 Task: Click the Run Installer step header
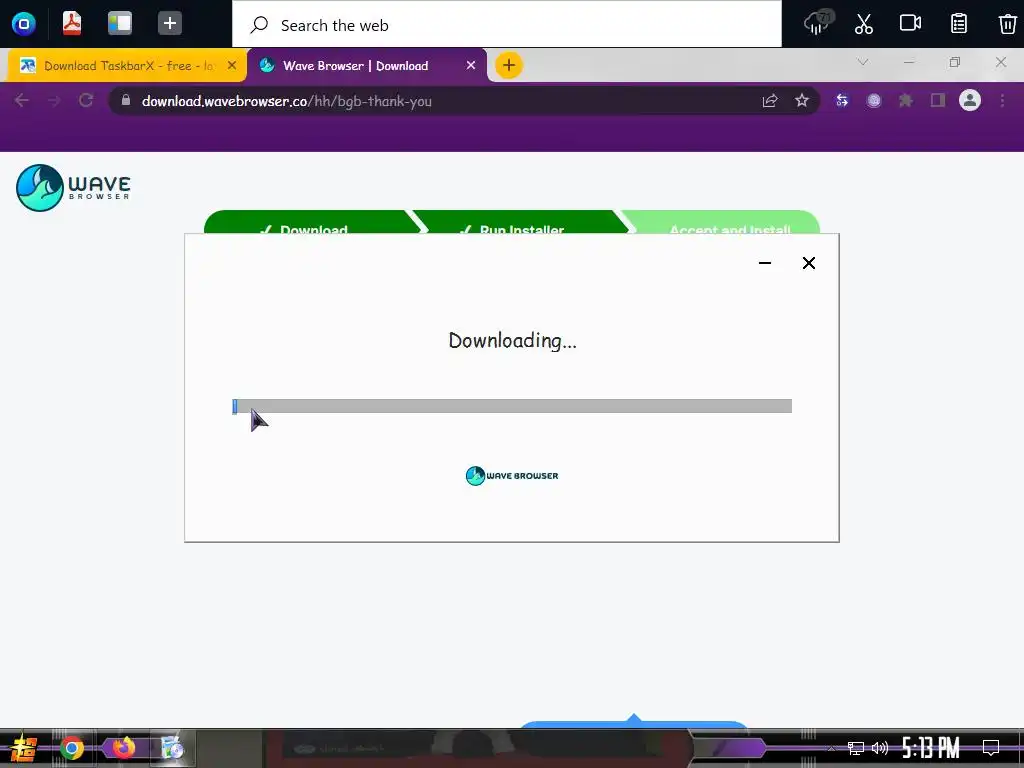coord(520,222)
